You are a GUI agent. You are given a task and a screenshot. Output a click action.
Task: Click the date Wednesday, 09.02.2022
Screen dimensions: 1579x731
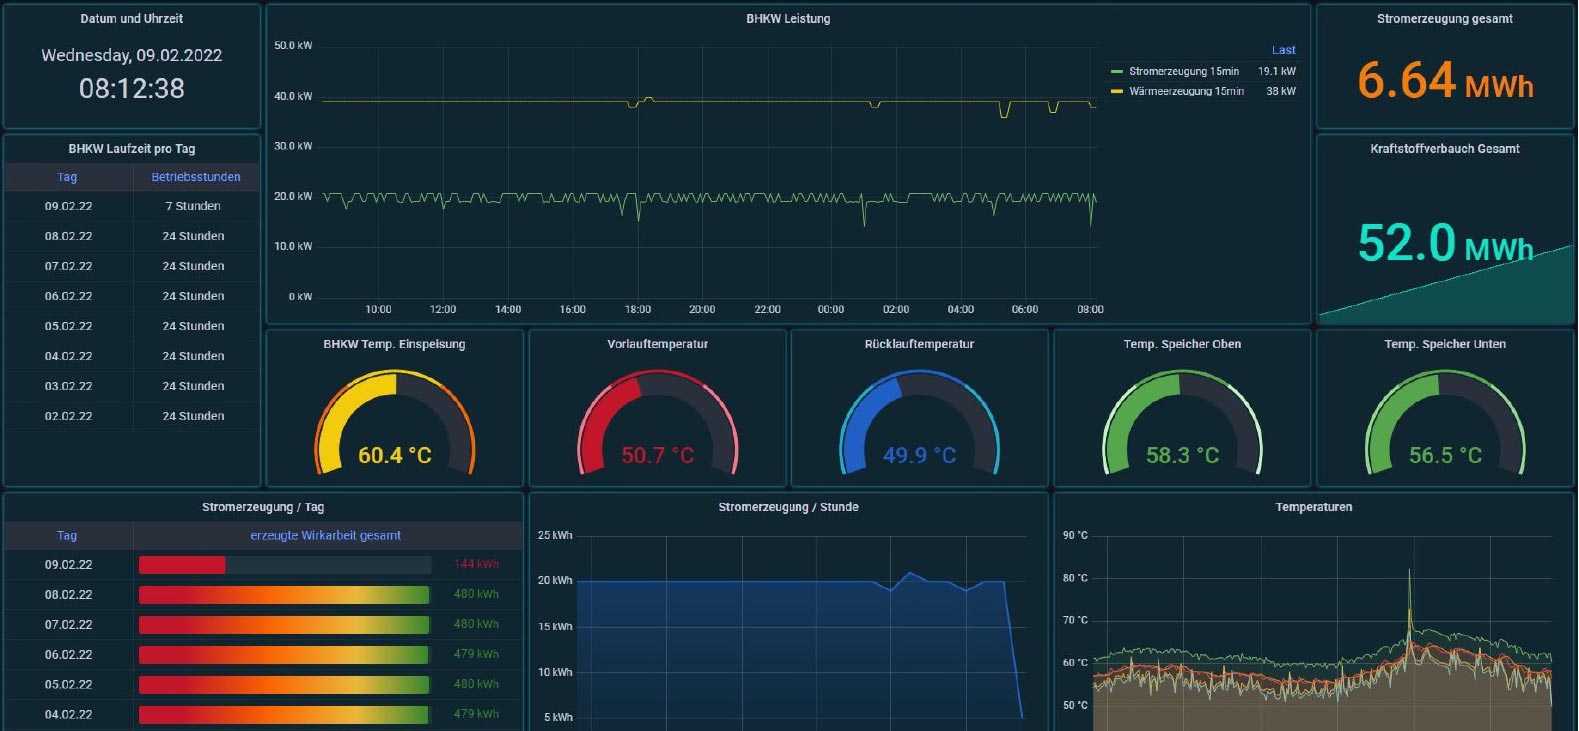click(132, 56)
